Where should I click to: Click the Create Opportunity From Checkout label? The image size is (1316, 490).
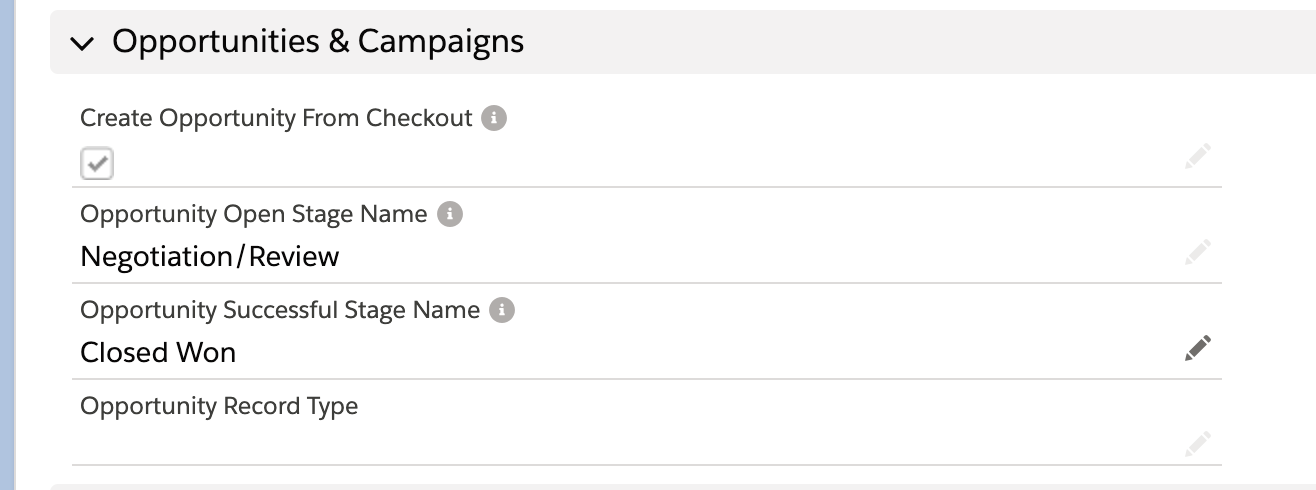(276, 118)
